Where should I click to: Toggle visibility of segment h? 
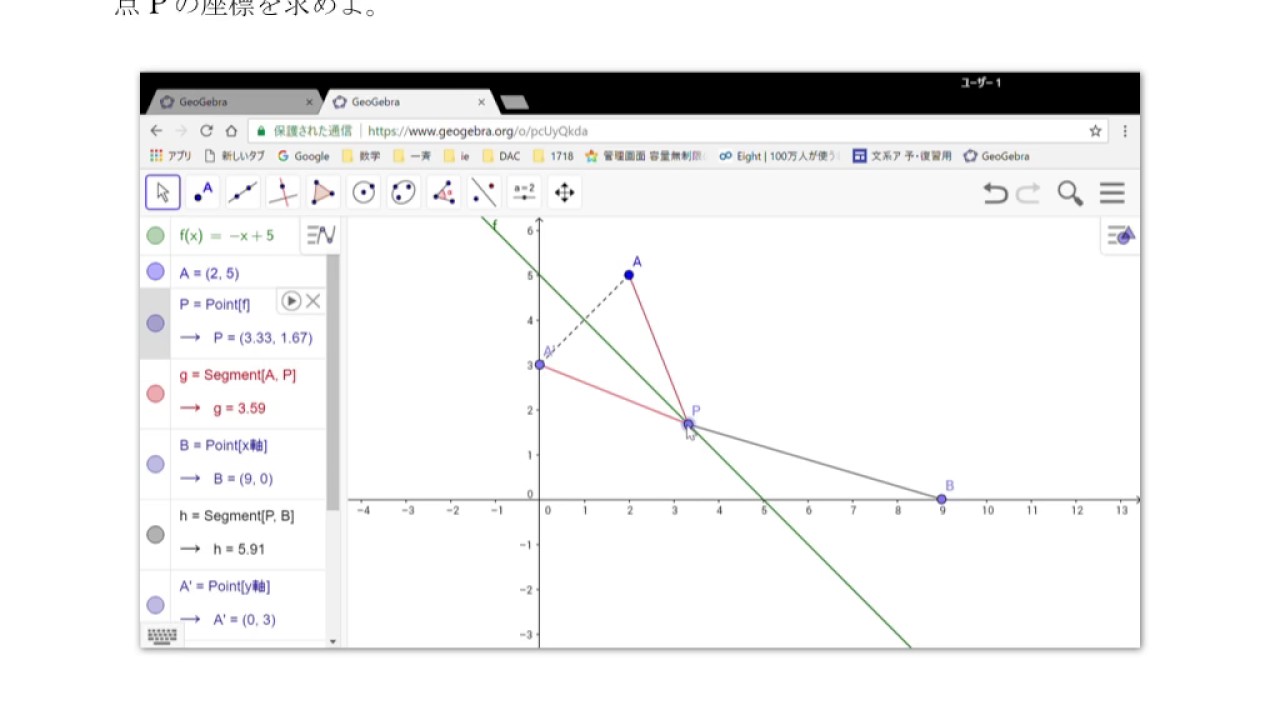[x=155, y=535]
